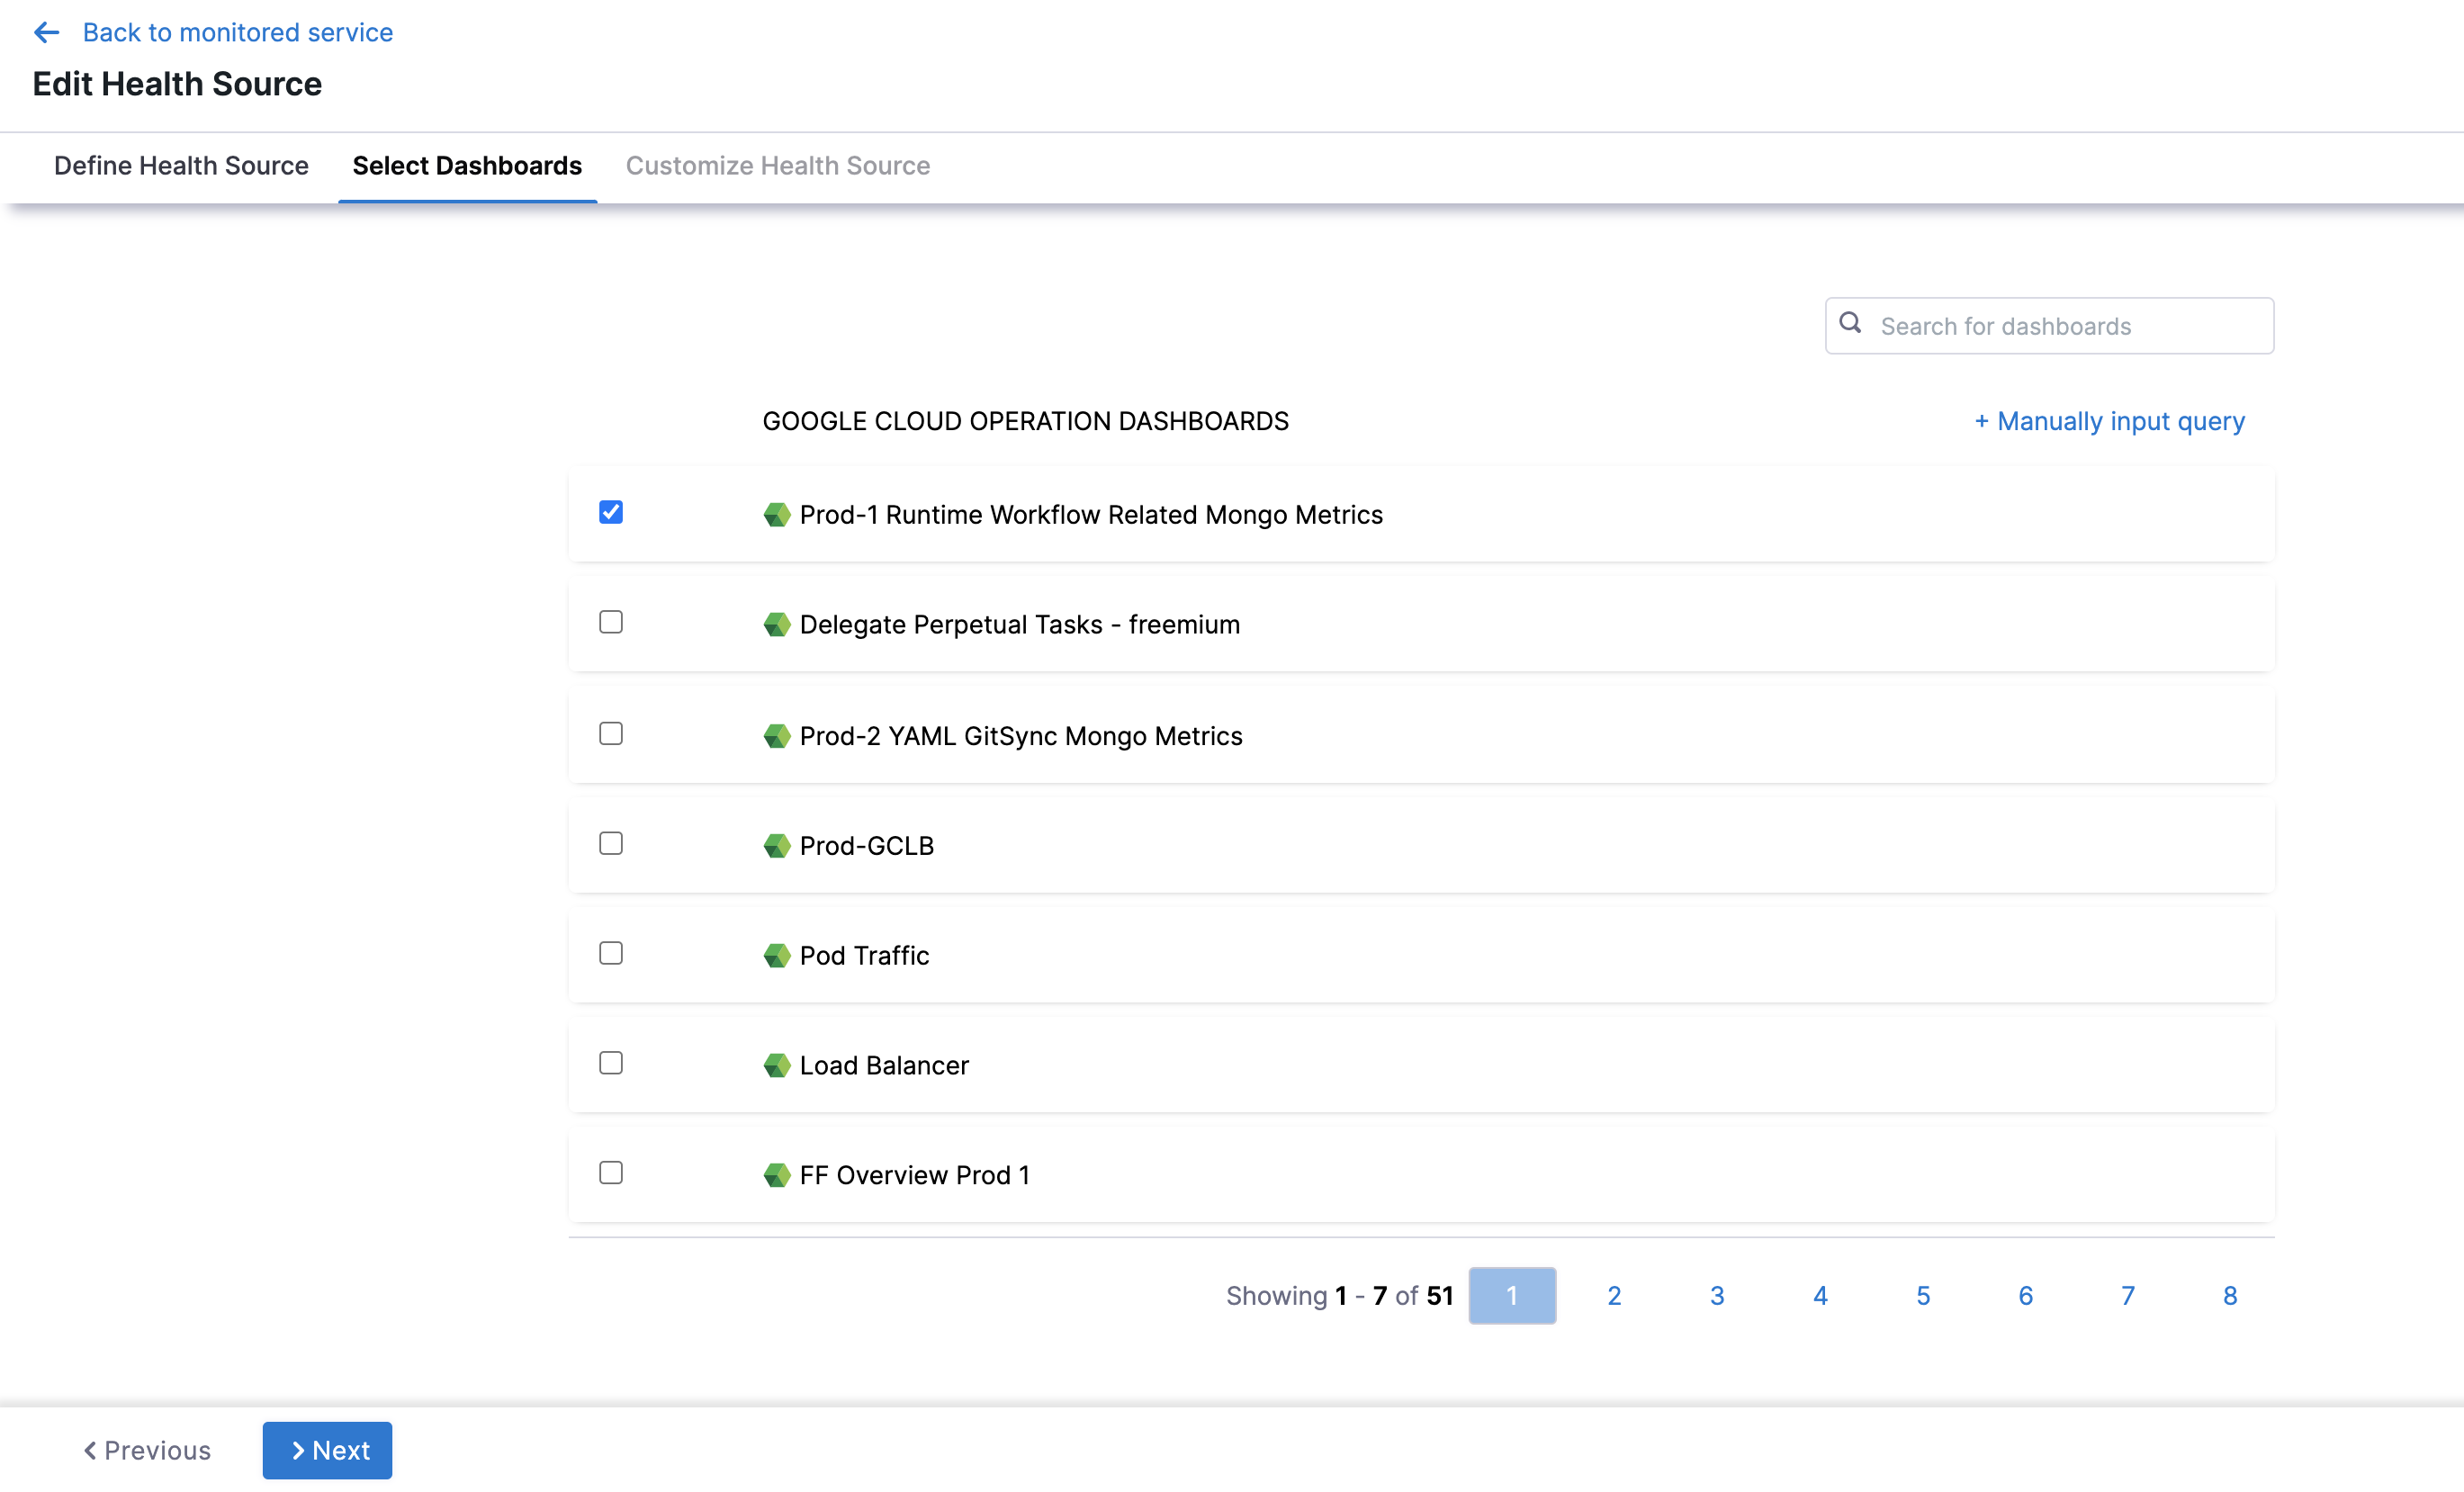The height and width of the screenshot is (1492, 2464).
Task: Click the Previous button
Action: point(147,1450)
